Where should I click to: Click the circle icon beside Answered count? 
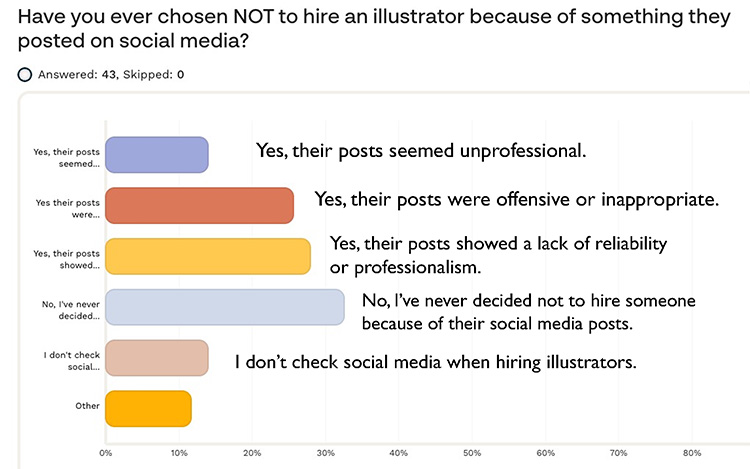pos(24,74)
